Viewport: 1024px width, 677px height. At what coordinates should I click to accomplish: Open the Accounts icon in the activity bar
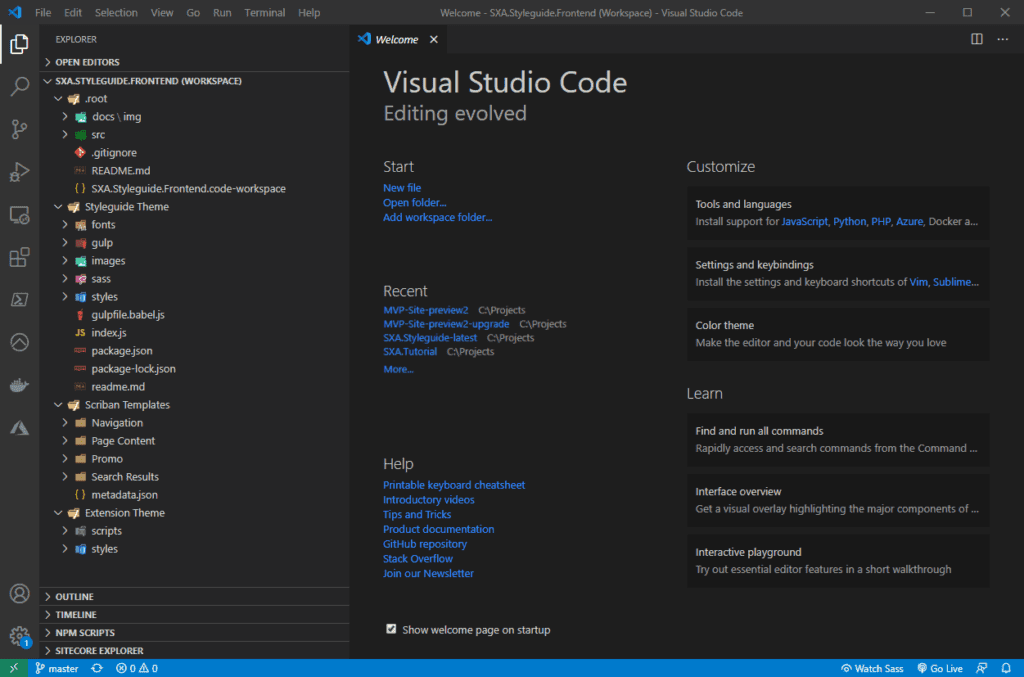pyautogui.click(x=18, y=594)
